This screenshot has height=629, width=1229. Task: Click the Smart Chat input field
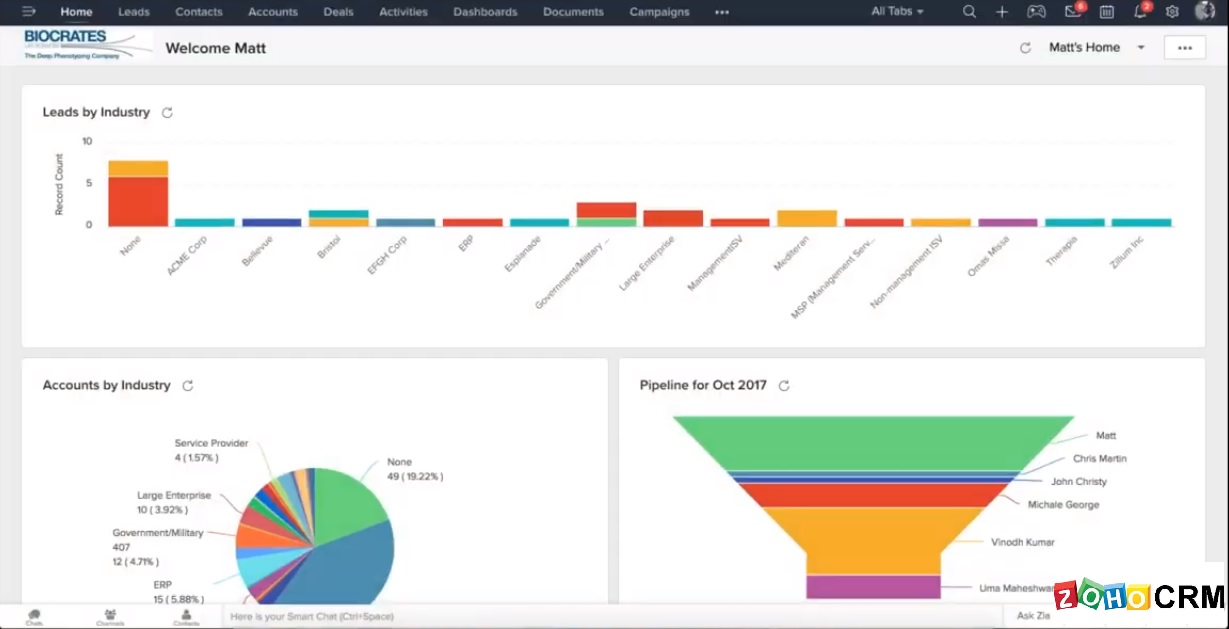pos(400,616)
